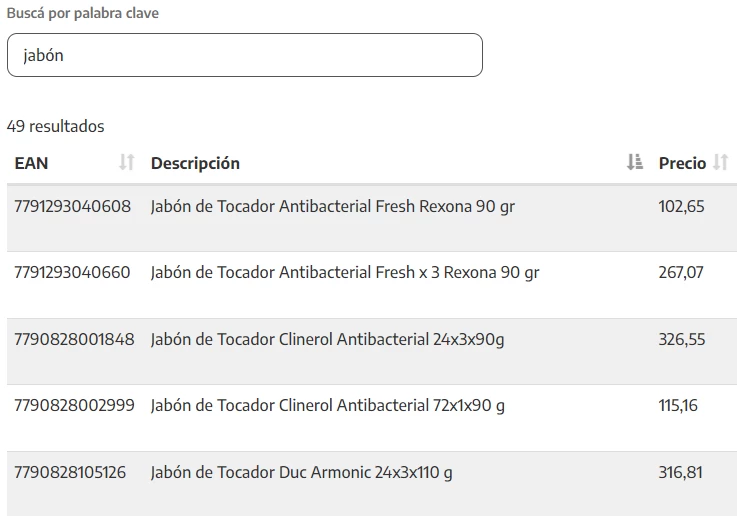This screenshot has width=737, height=516.
Task: Select the Clinerol Antibacterial 72x1x90 g description
Action: [327, 405]
